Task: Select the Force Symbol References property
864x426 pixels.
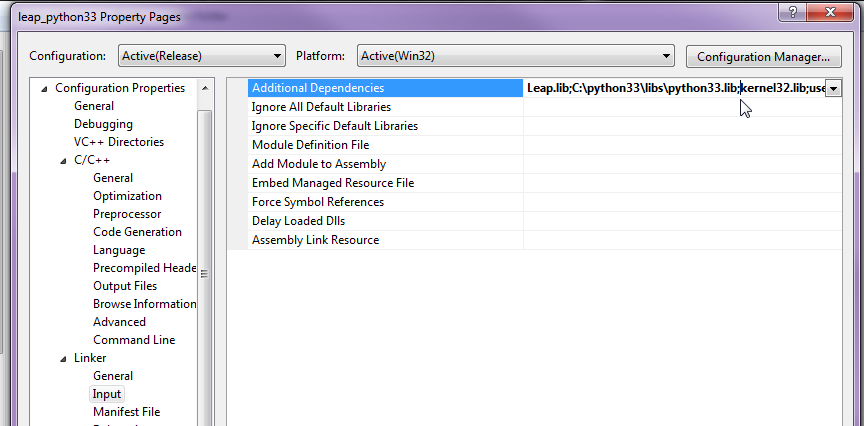Action: coord(317,202)
